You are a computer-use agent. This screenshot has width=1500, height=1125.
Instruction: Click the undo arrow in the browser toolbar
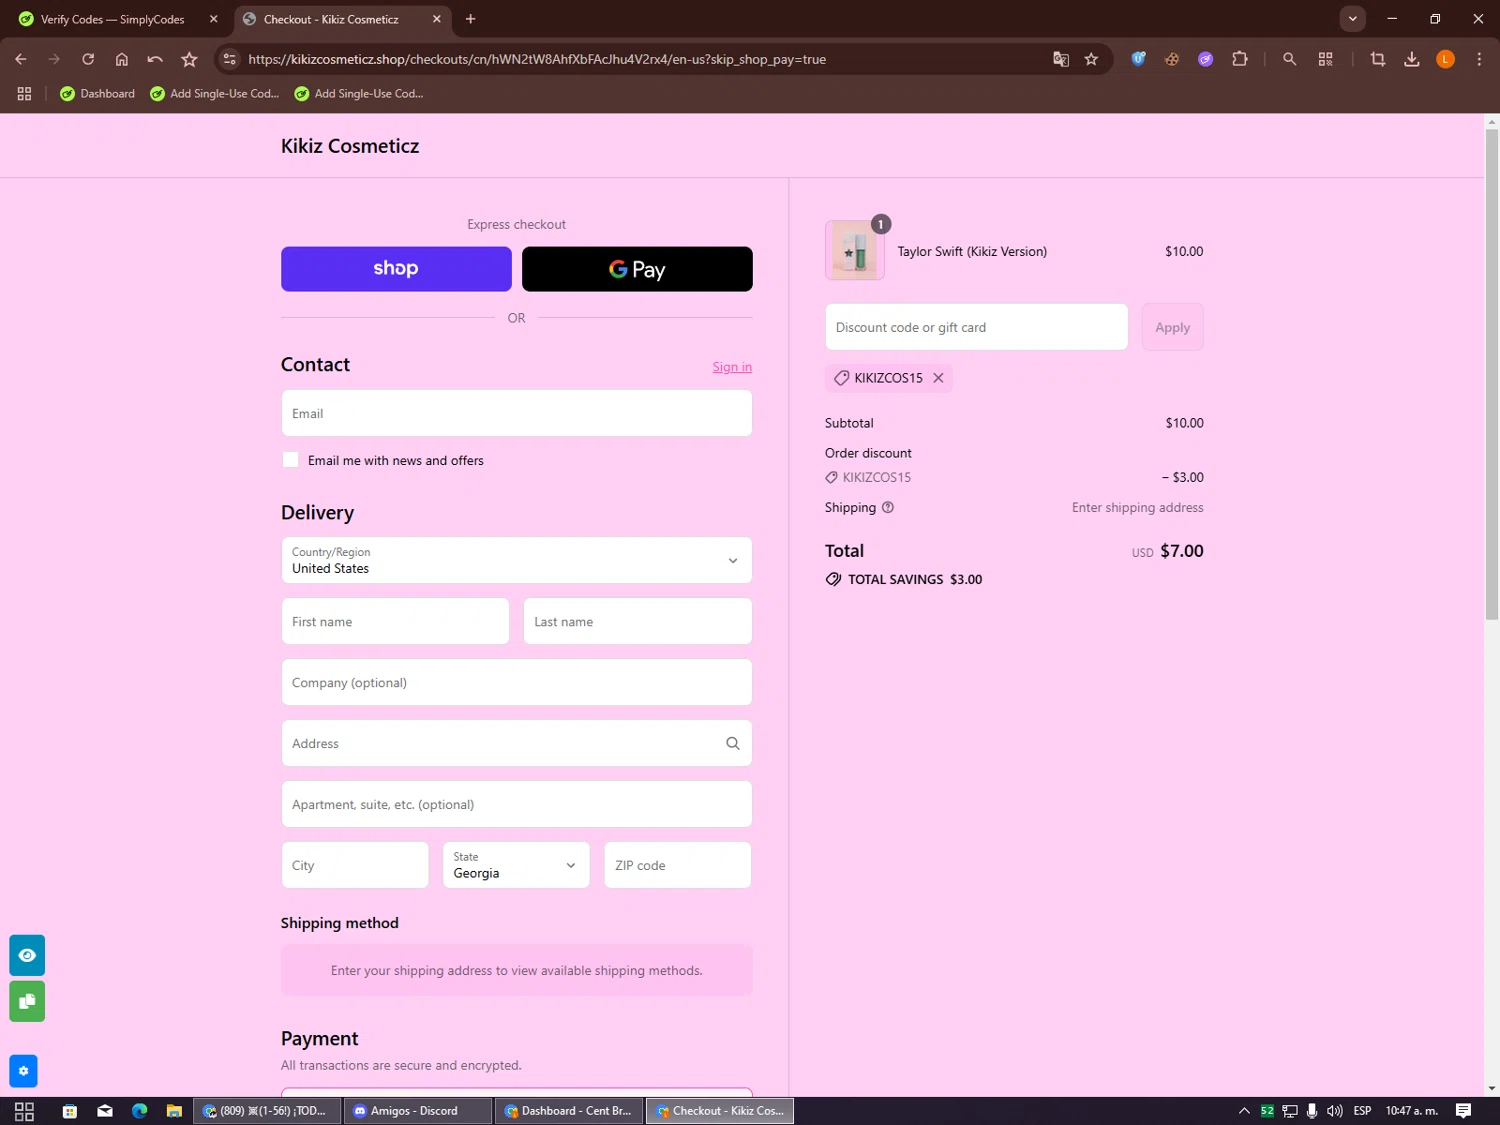155,59
